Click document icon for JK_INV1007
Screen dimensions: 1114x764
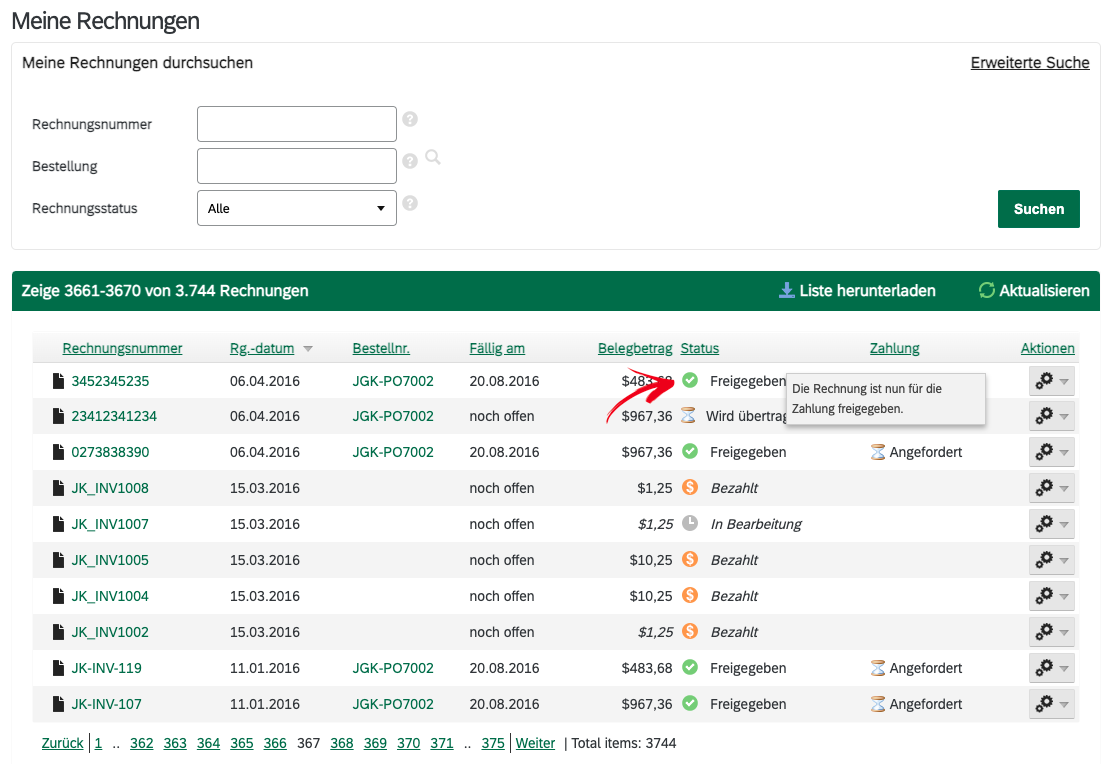coord(58,524)
